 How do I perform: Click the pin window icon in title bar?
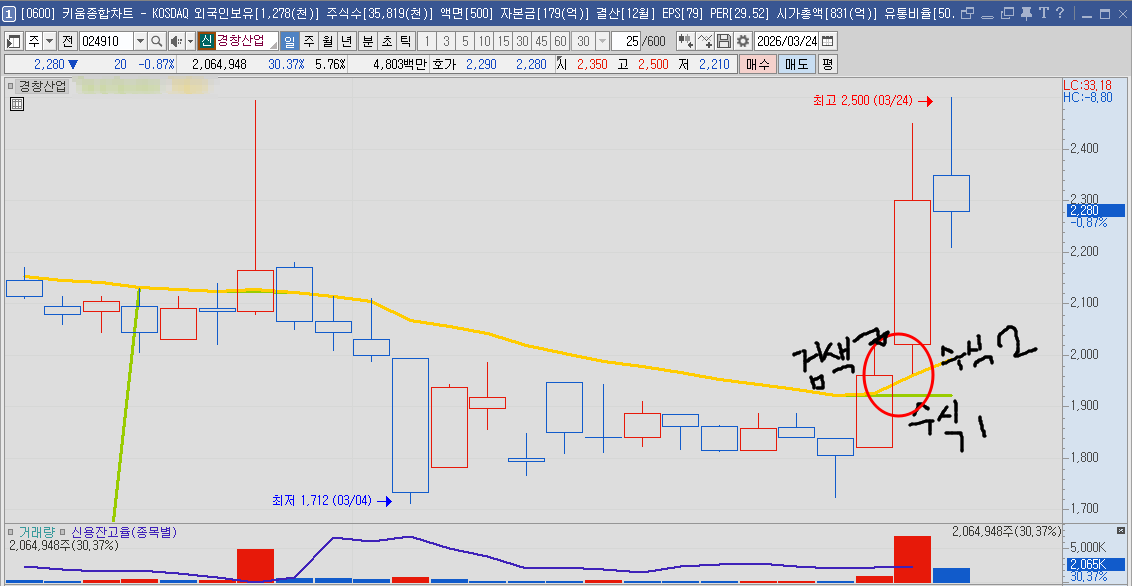point(1025,13)
